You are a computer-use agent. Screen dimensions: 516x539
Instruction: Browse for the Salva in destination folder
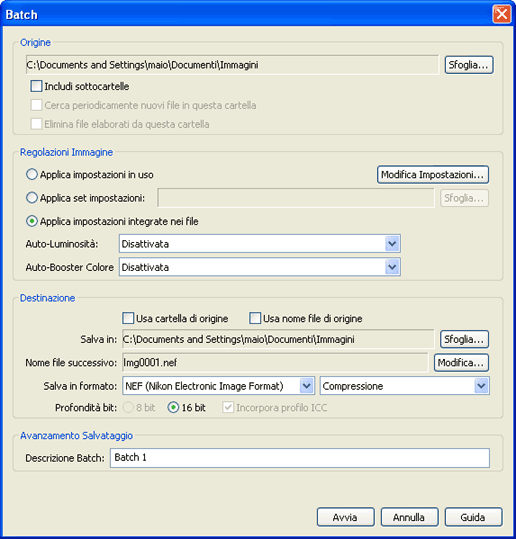pos(464,339)
